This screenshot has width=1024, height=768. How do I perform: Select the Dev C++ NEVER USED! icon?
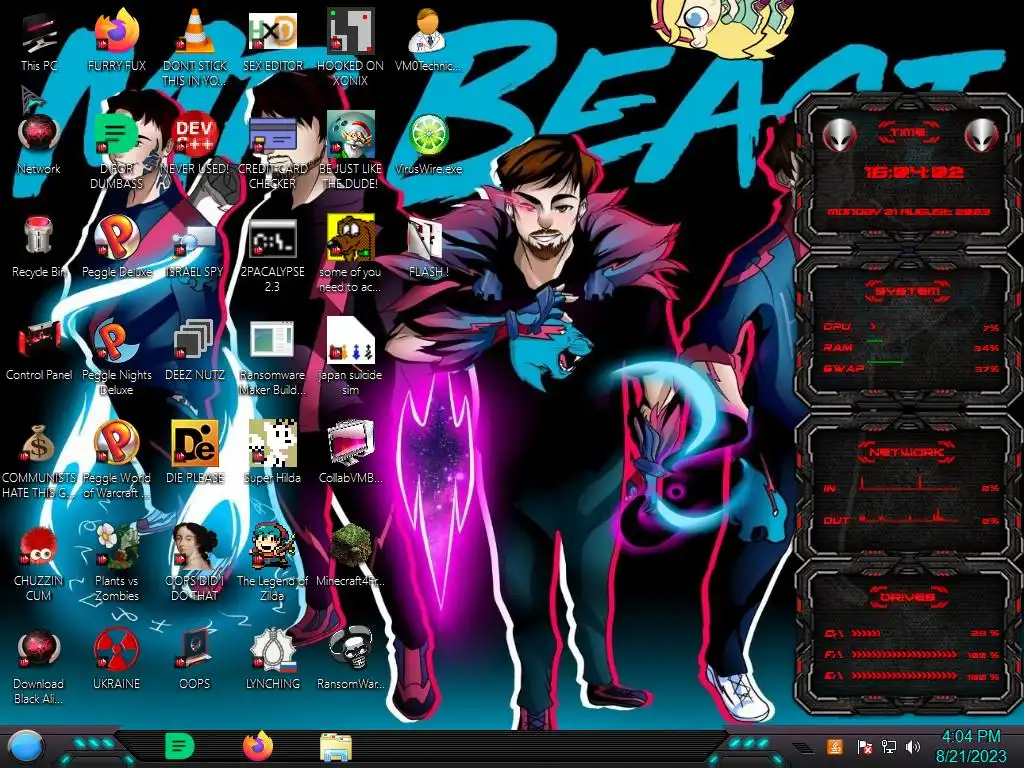195,135
